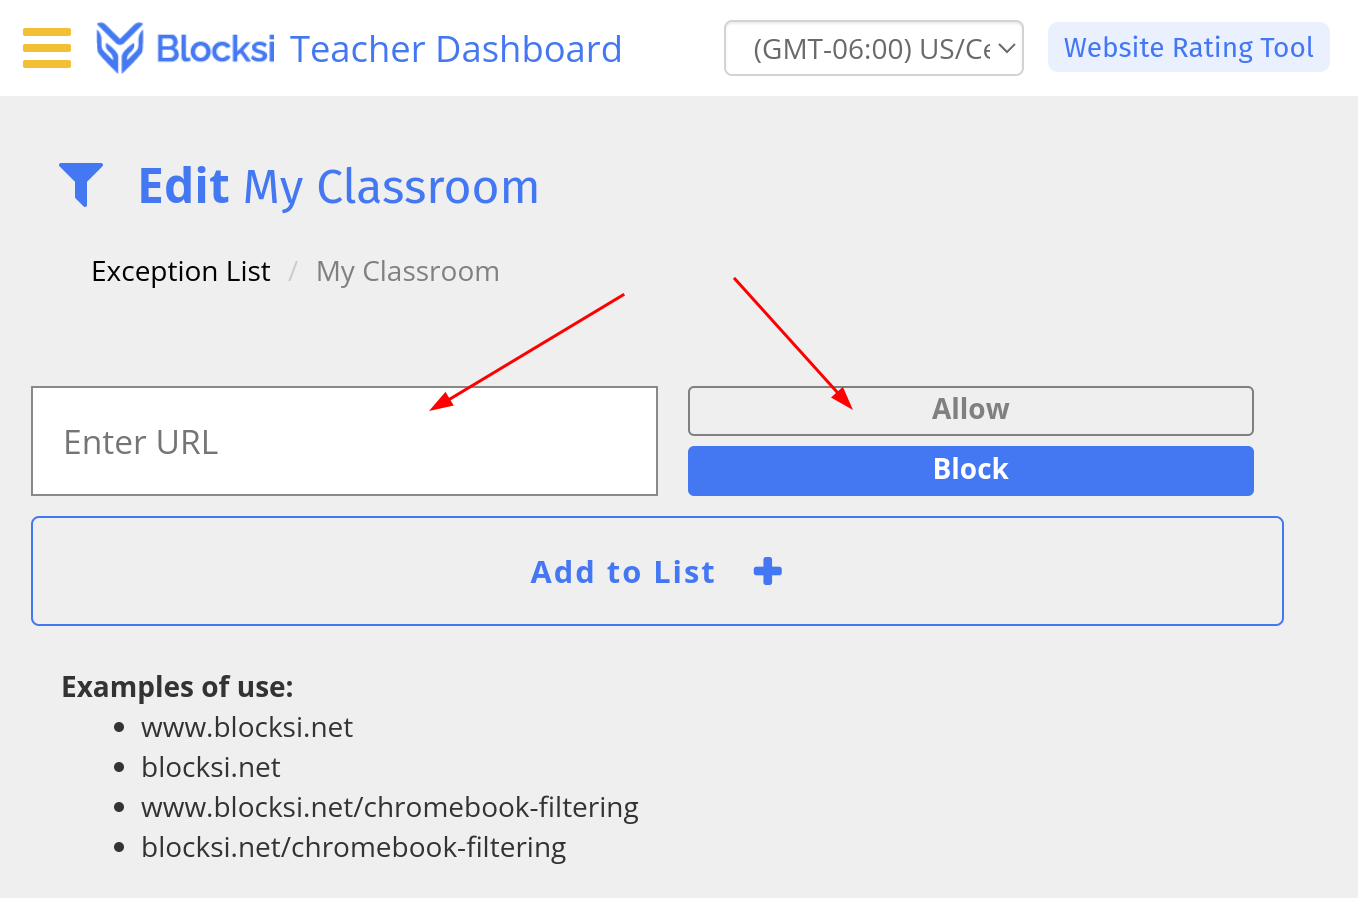Click the www.blocksi.net/chromebook-filtering example
Viewport: 1358px width, 898px height.
click(390, 807)
